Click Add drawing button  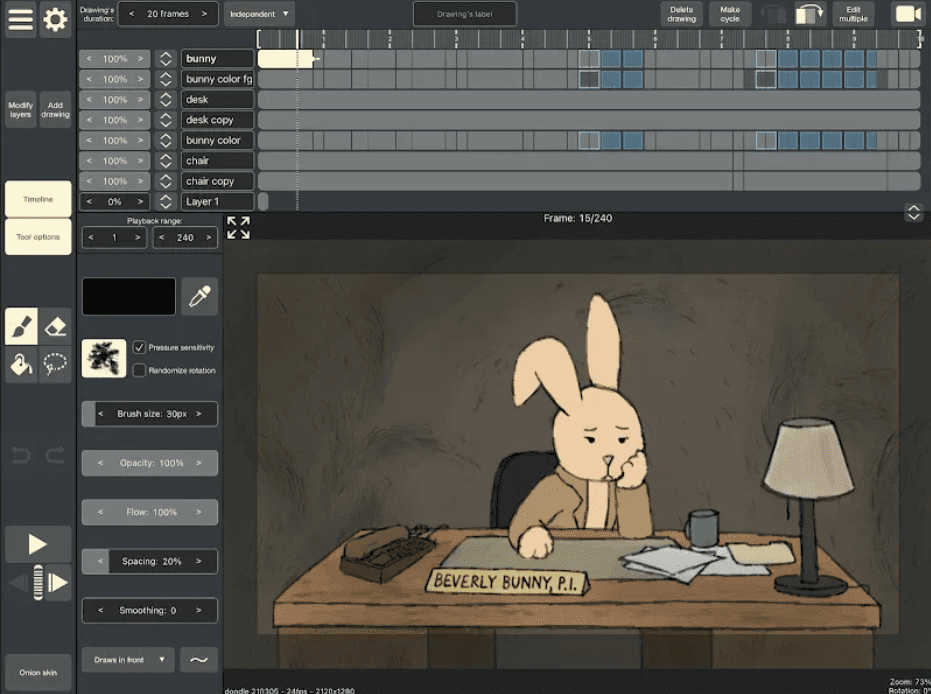click(x=55, y=109)
